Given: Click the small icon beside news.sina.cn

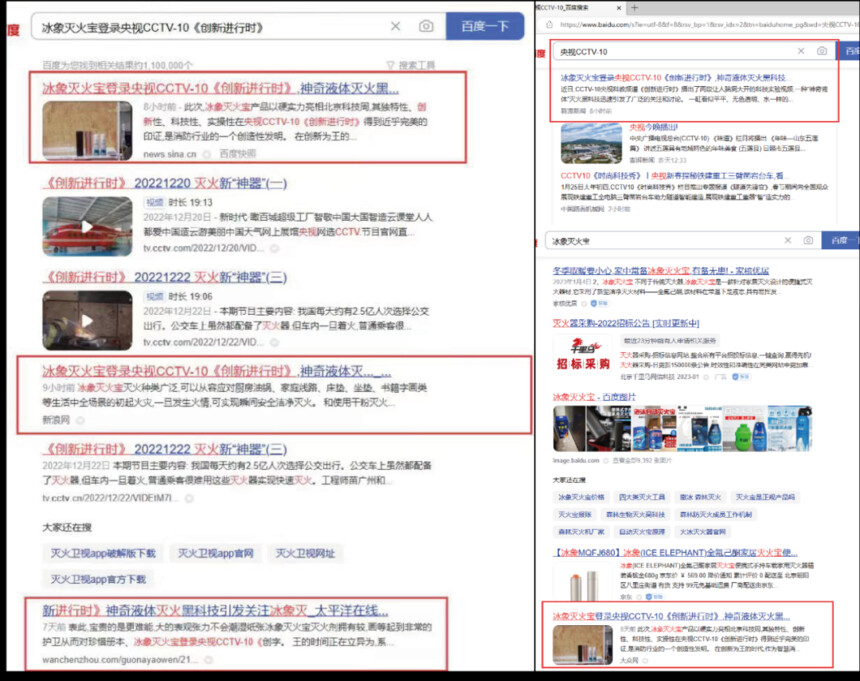Looking at the screenshot, I should point(207,155).
